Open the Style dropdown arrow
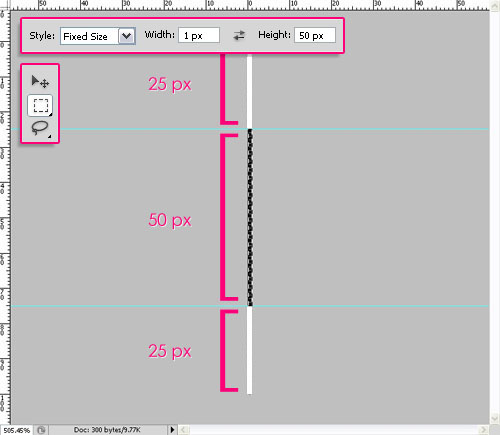The height and width of the screenshot is (435, 500). pyautogui.click(x=127, y=36)
